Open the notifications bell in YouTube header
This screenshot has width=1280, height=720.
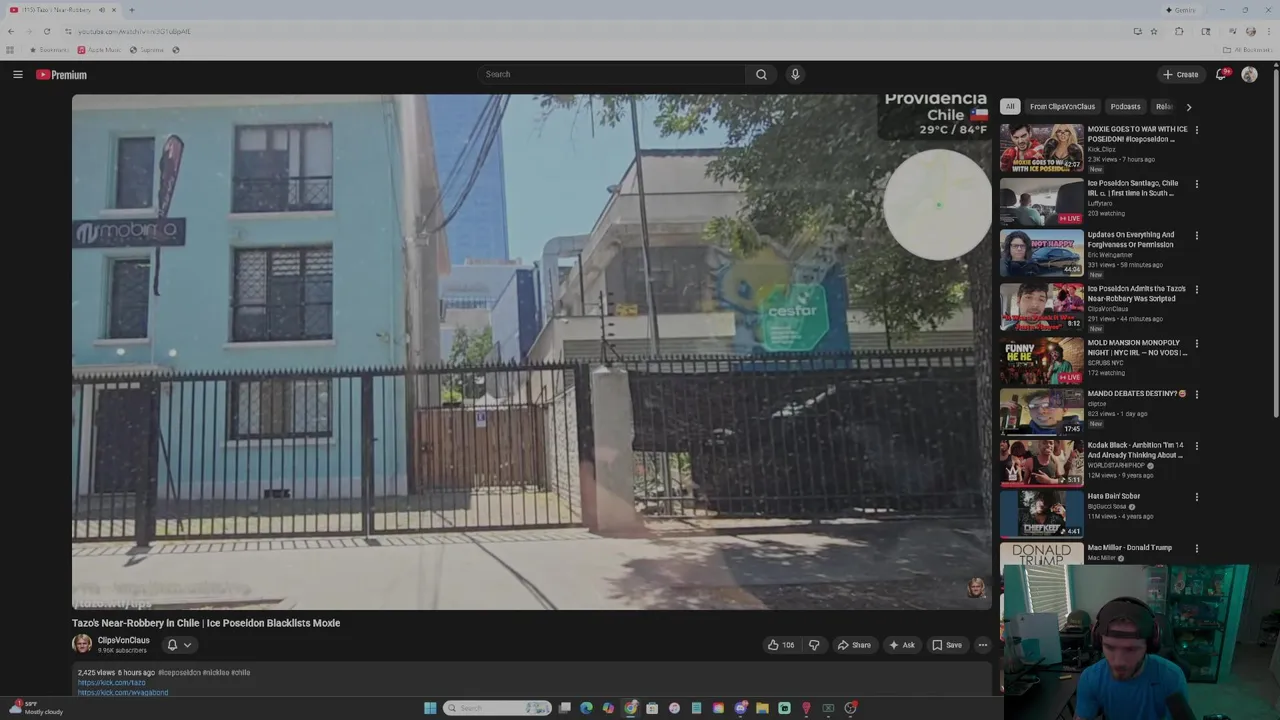pyautogui.click(x=1221, y=74)
